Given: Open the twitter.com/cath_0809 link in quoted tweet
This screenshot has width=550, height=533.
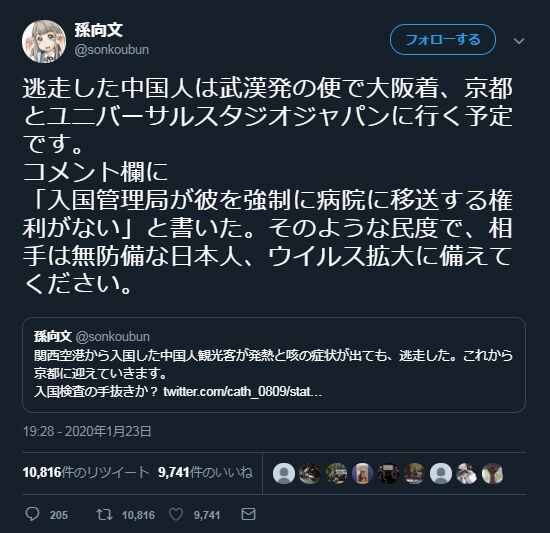Looking at the screenshot, I should point(242,391).
